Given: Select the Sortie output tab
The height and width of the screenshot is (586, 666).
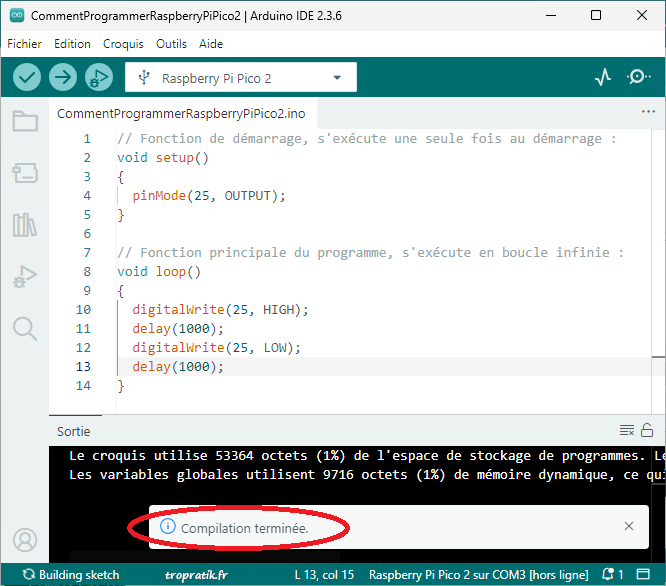Looking at the screenshot, I should point(73,431).
